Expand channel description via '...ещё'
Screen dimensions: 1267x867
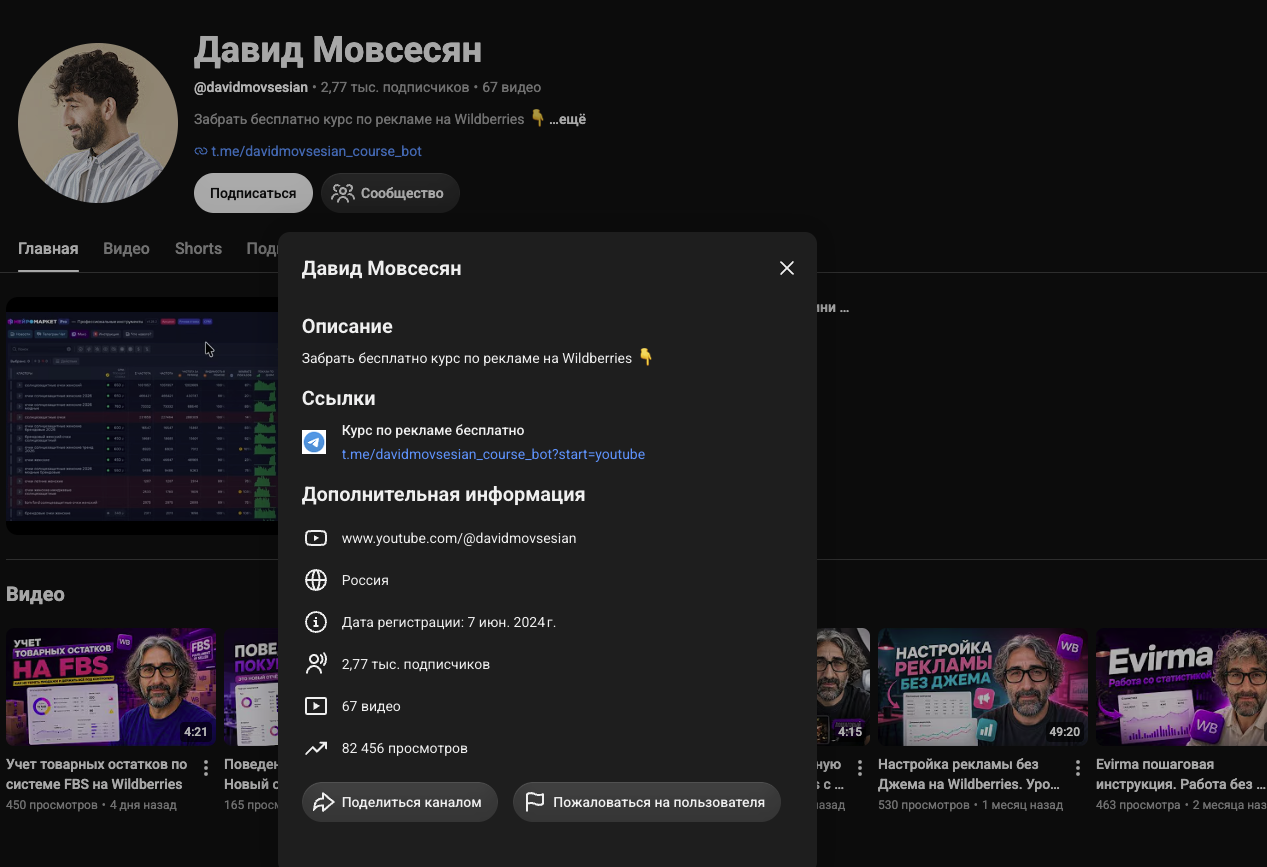(567, 119)
